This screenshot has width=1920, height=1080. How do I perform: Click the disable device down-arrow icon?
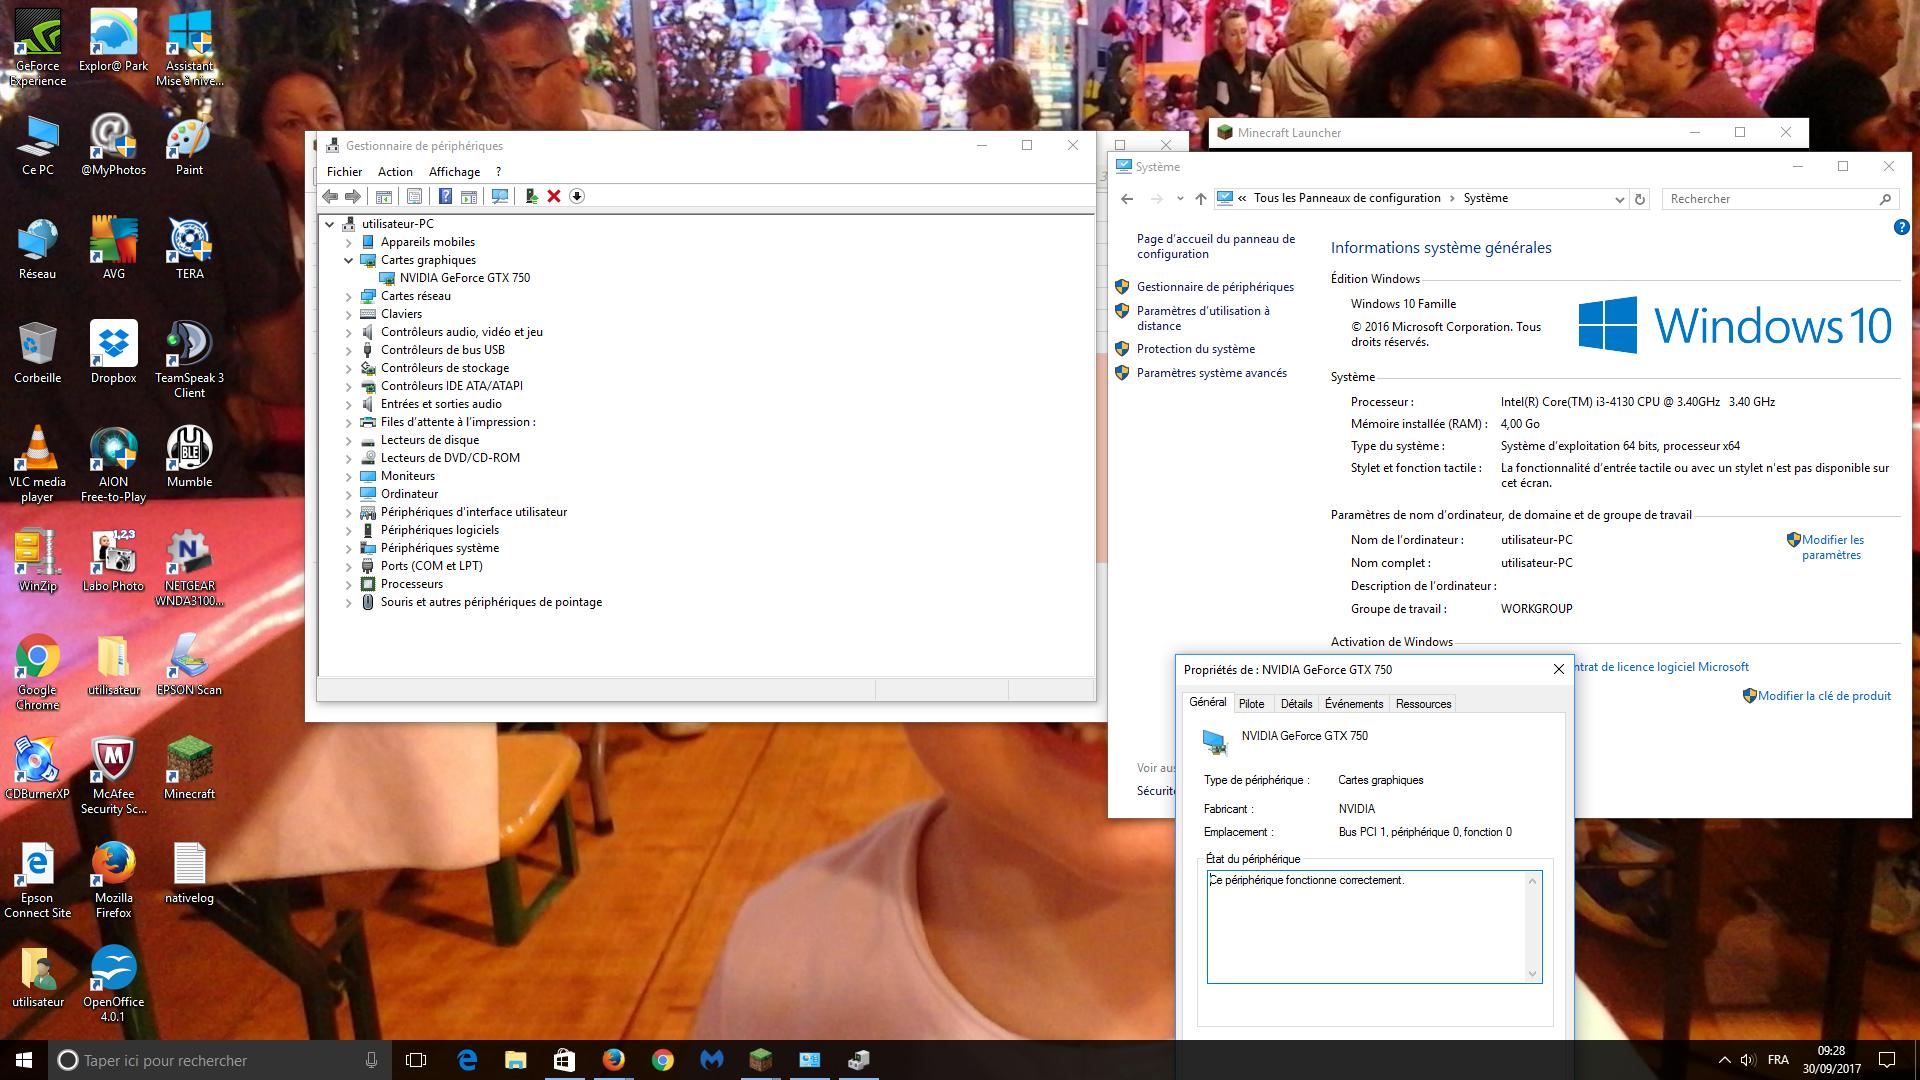577,196
